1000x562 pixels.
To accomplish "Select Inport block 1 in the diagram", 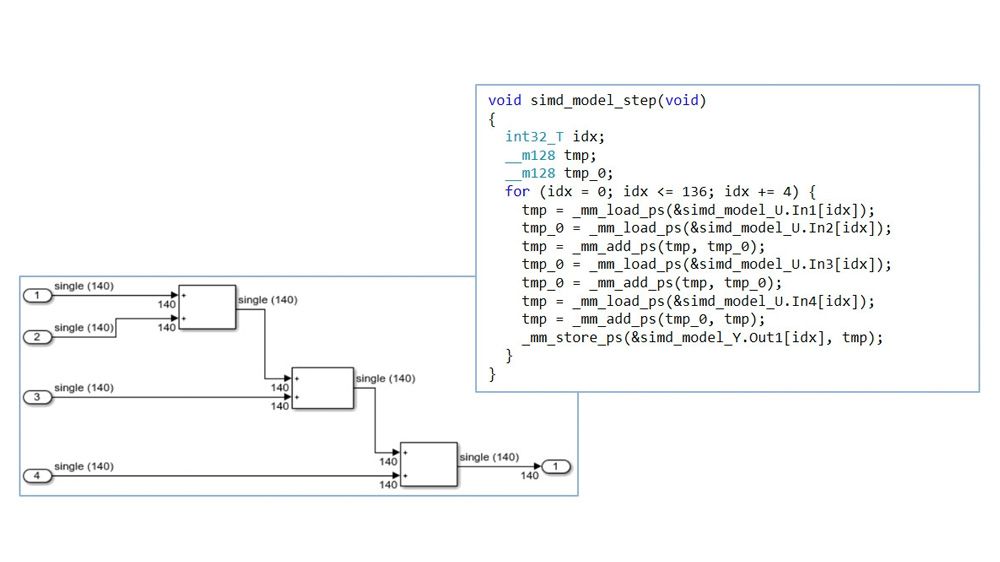I will coord(37,295).
